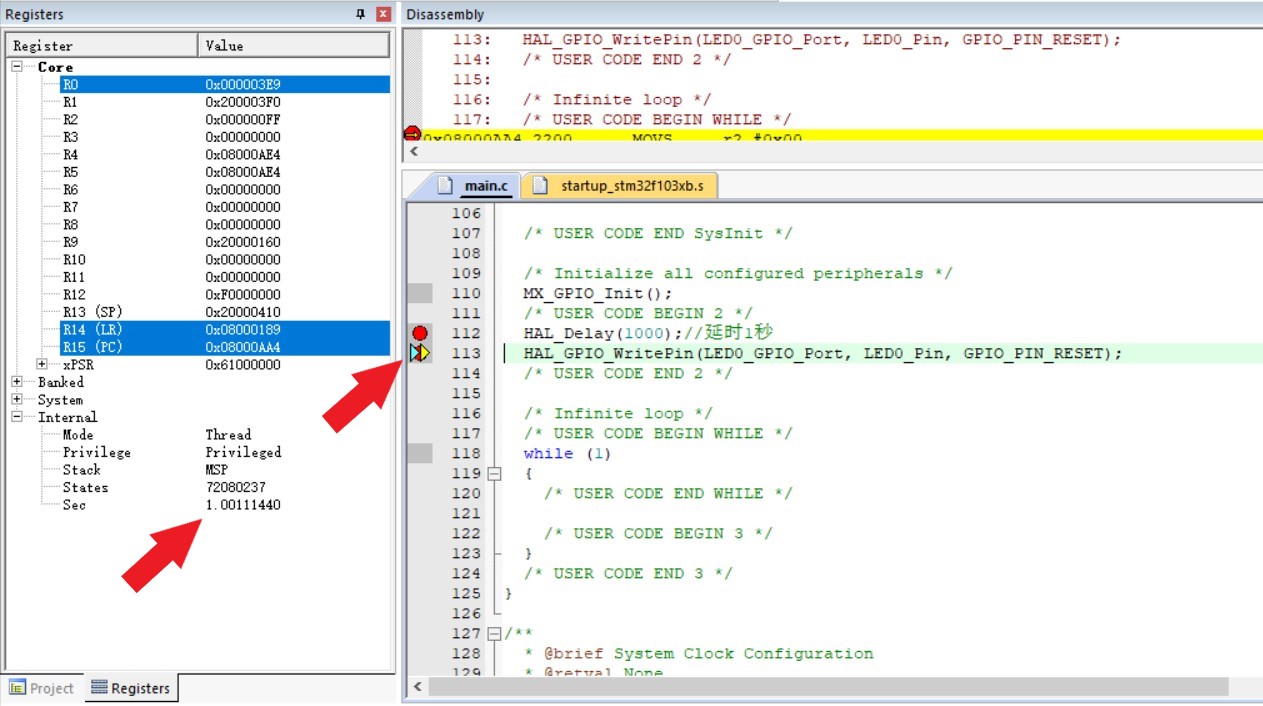Select the Stack row under Internal

[225, 470]
